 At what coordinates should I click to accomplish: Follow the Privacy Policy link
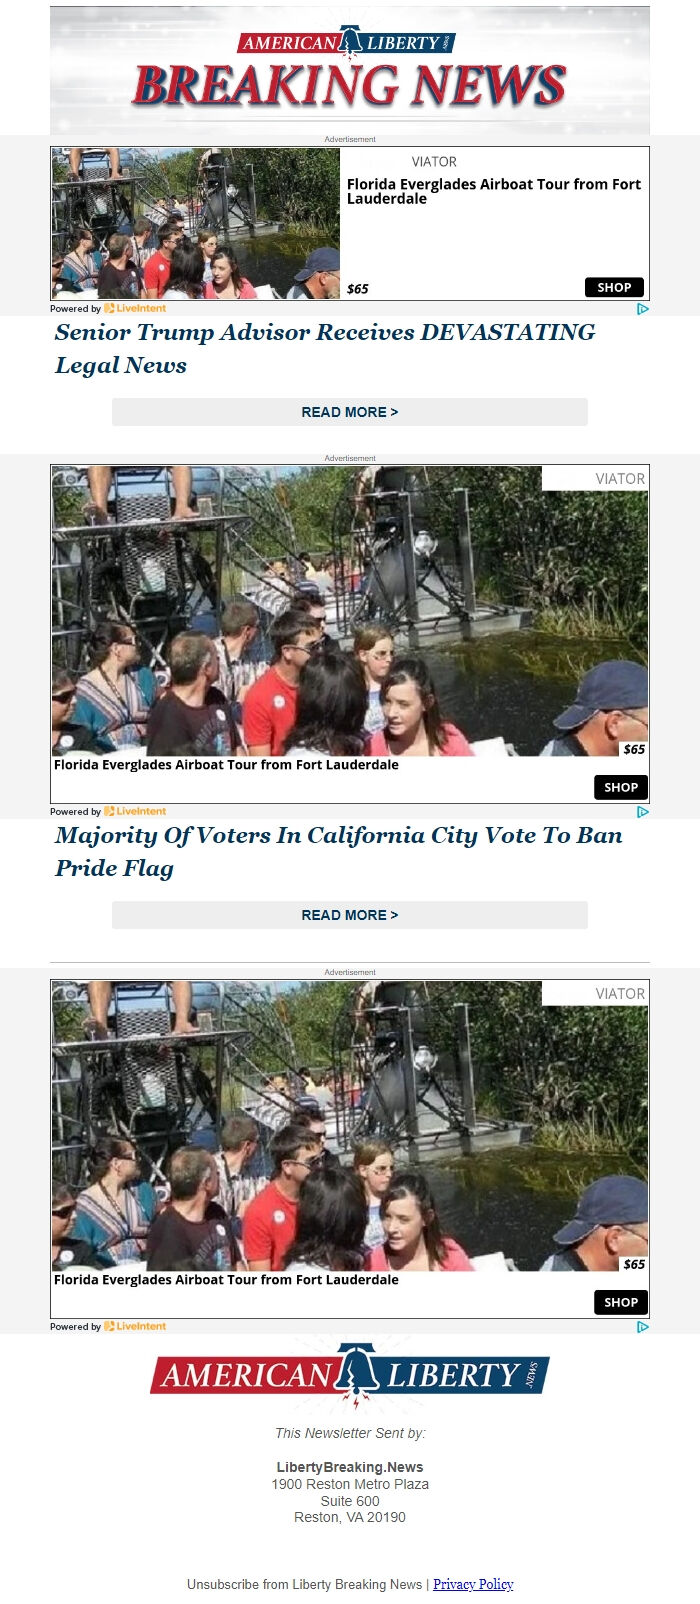click(x=473, y=1584)
